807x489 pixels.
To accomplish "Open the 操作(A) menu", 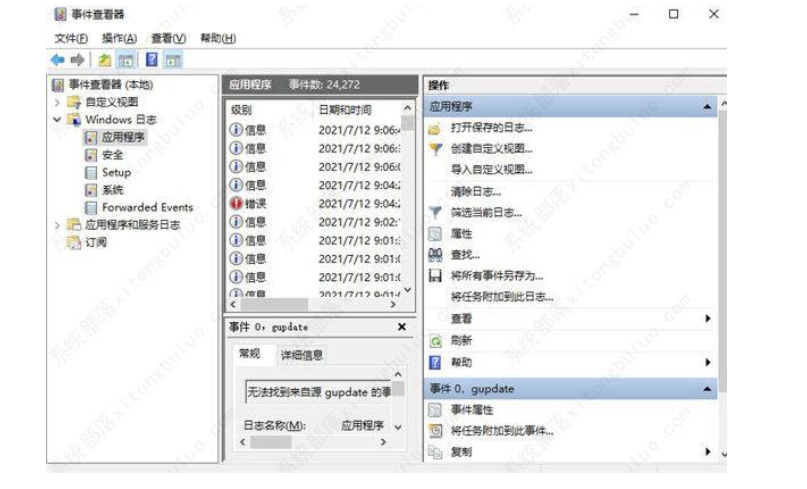I will pos(119,38).
